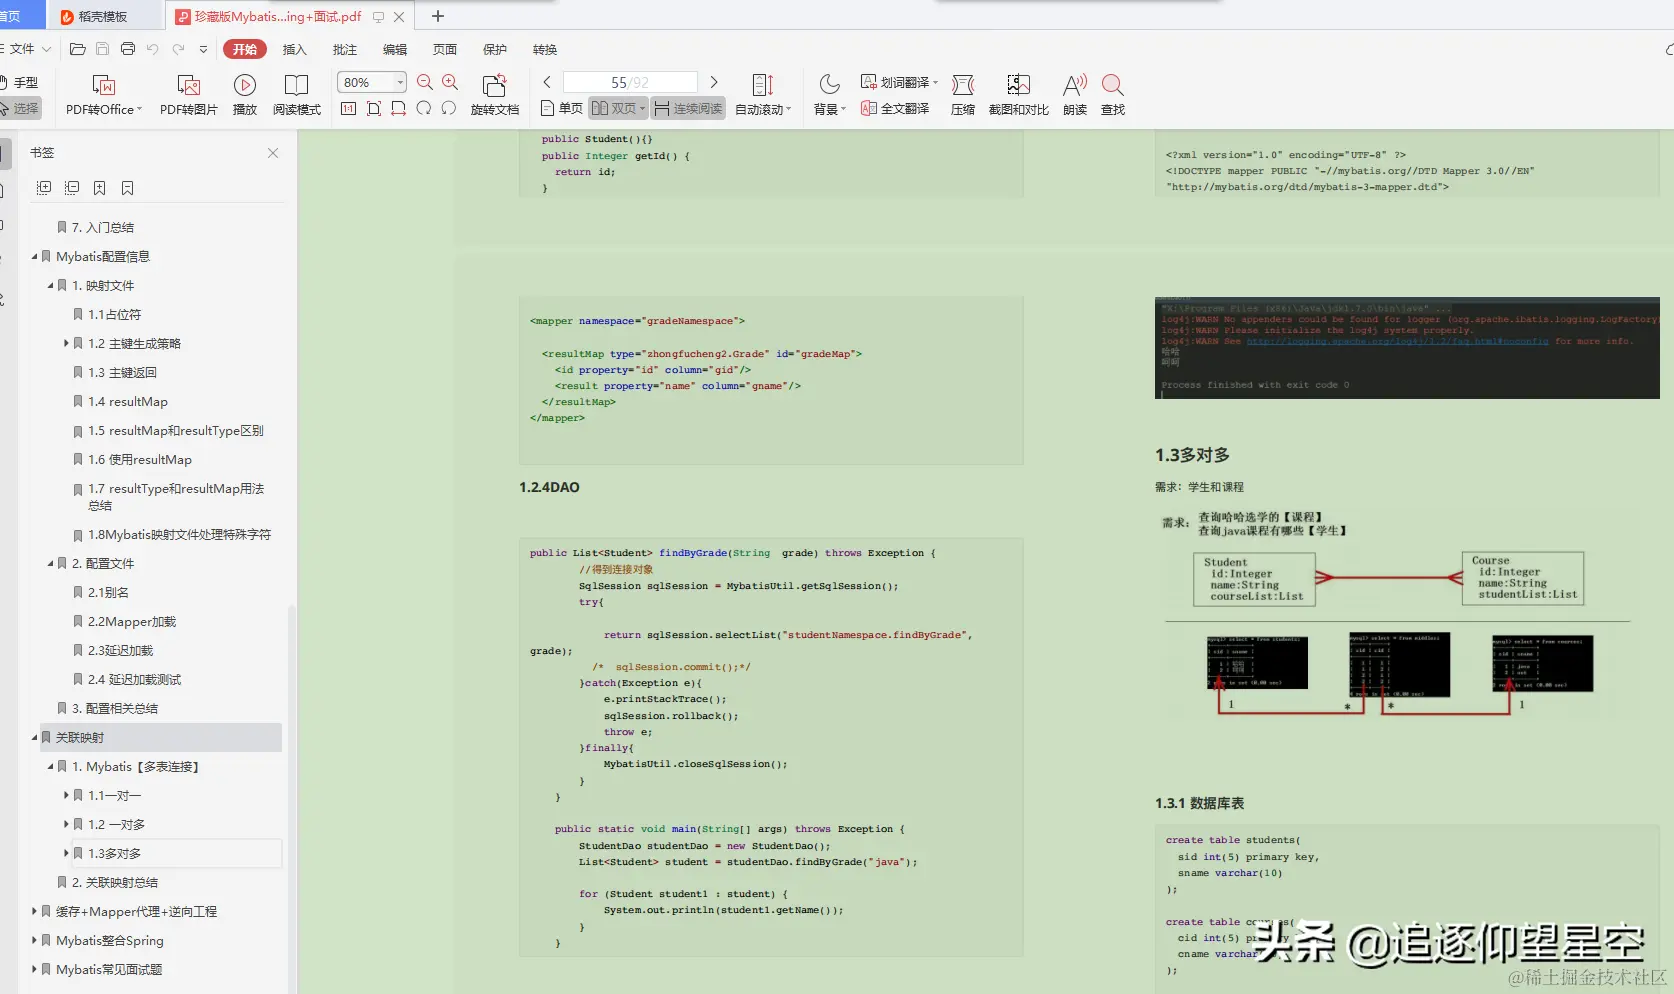Open the 保护 ribbon tab
This screenshot has height=994, width=1674.
(x=495, y=50)
